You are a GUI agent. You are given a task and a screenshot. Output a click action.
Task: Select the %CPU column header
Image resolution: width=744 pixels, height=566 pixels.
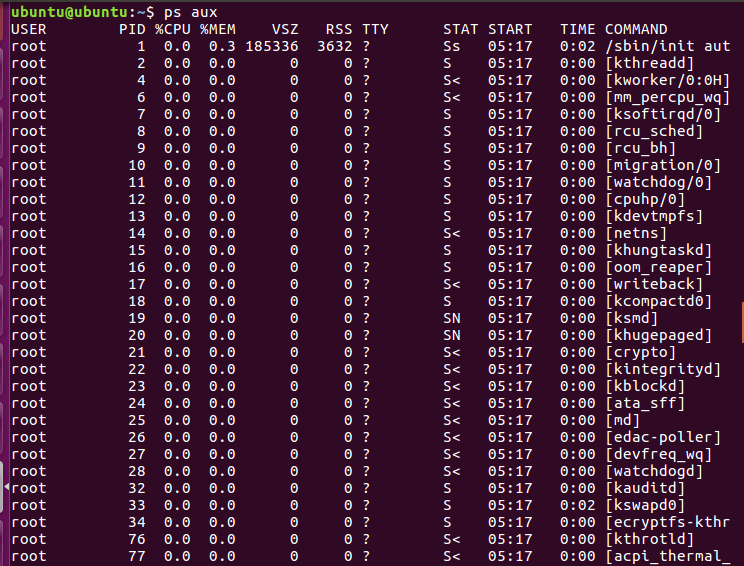tap(173, 29)
